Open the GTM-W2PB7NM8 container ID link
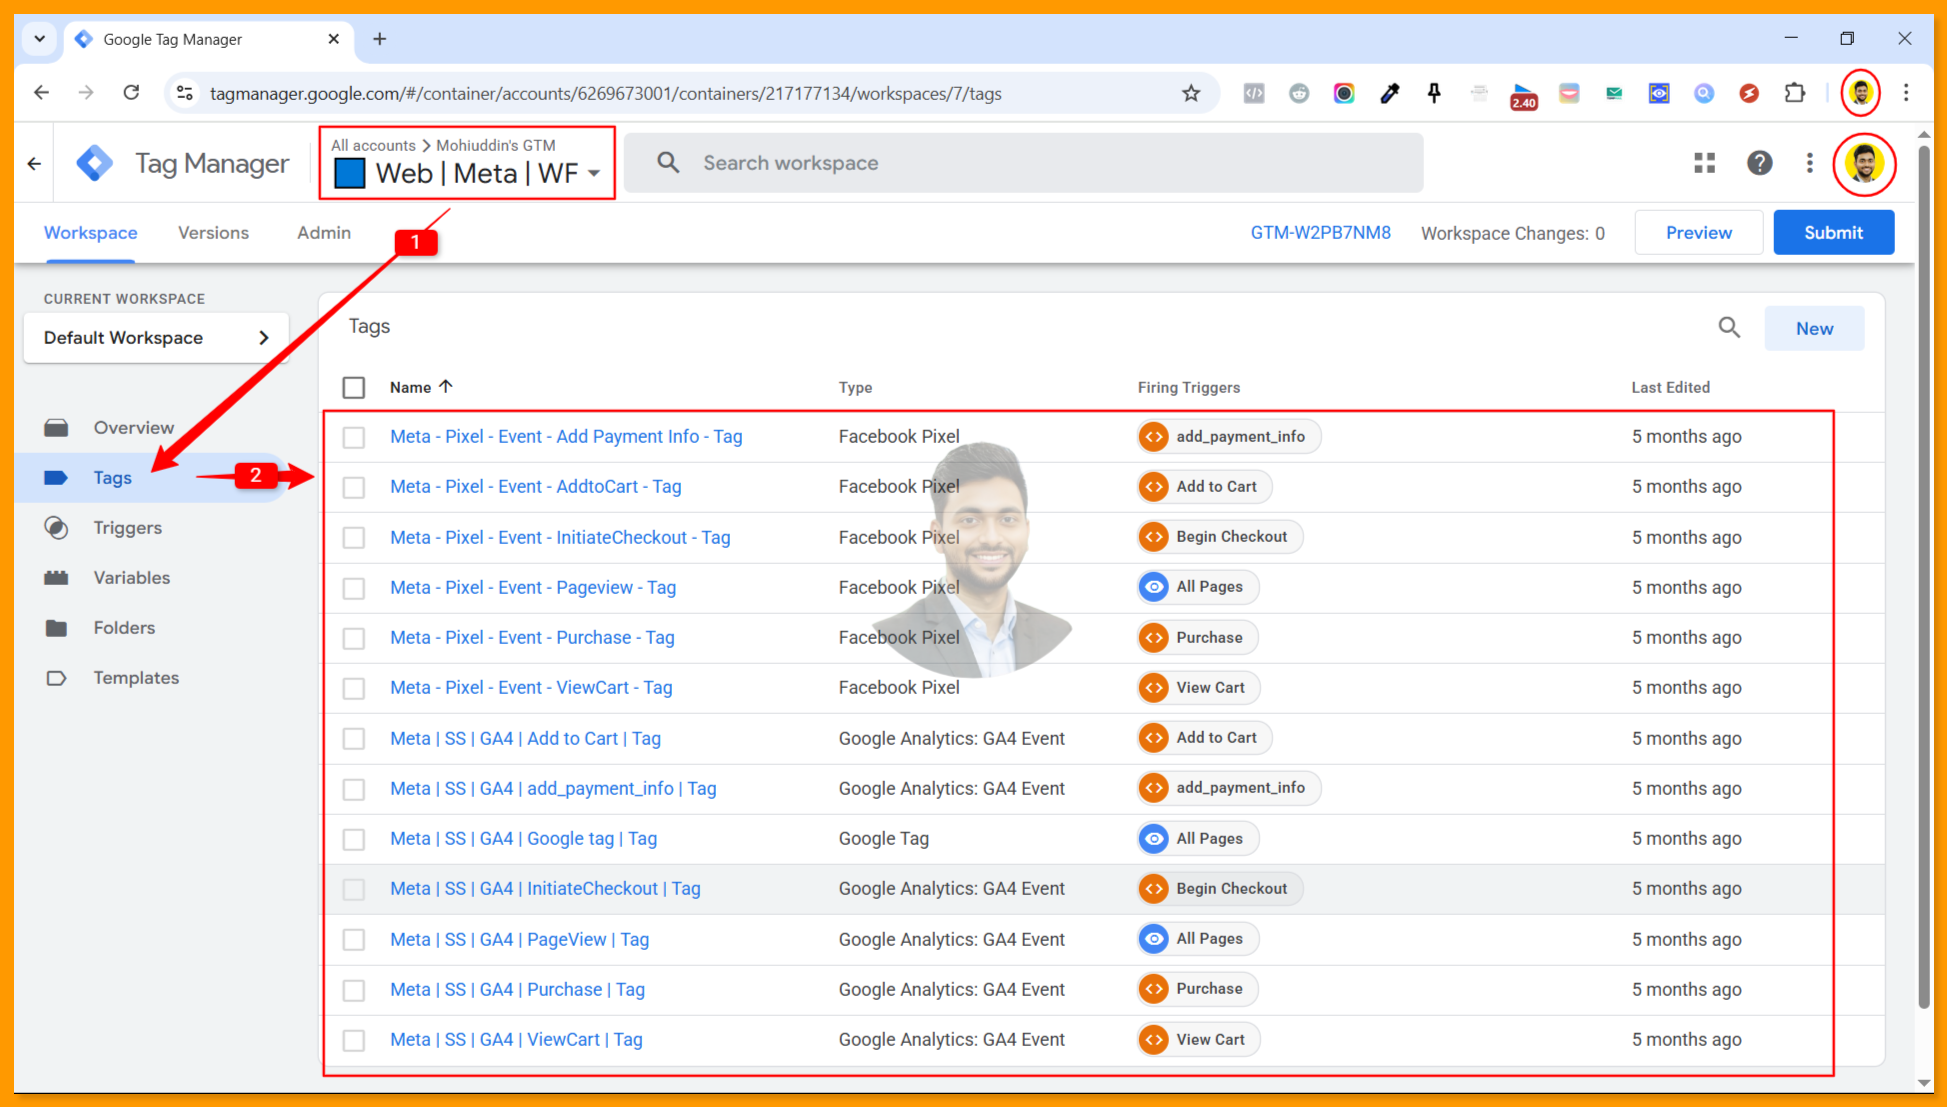Image resolution: width=1947 pixels, height=1107 pixels. click(x=1321, y=232)
